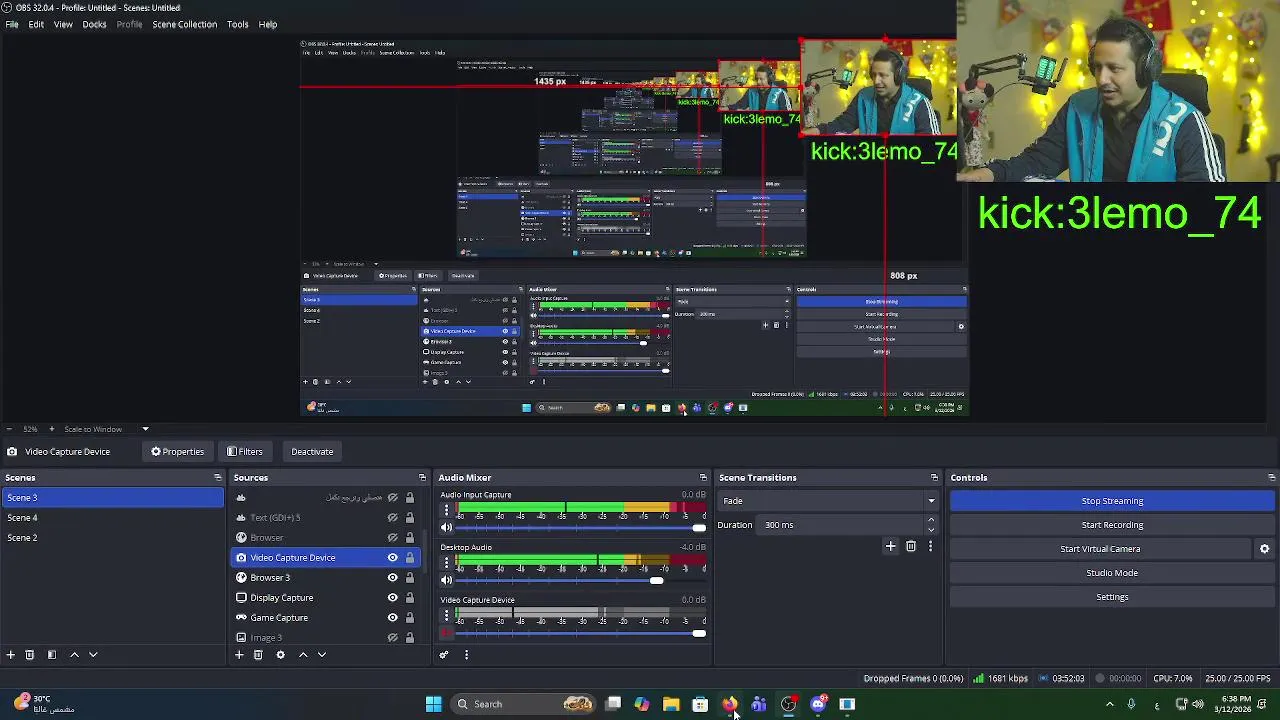Open Microsoft Store from taskbar

click(700, 704)
